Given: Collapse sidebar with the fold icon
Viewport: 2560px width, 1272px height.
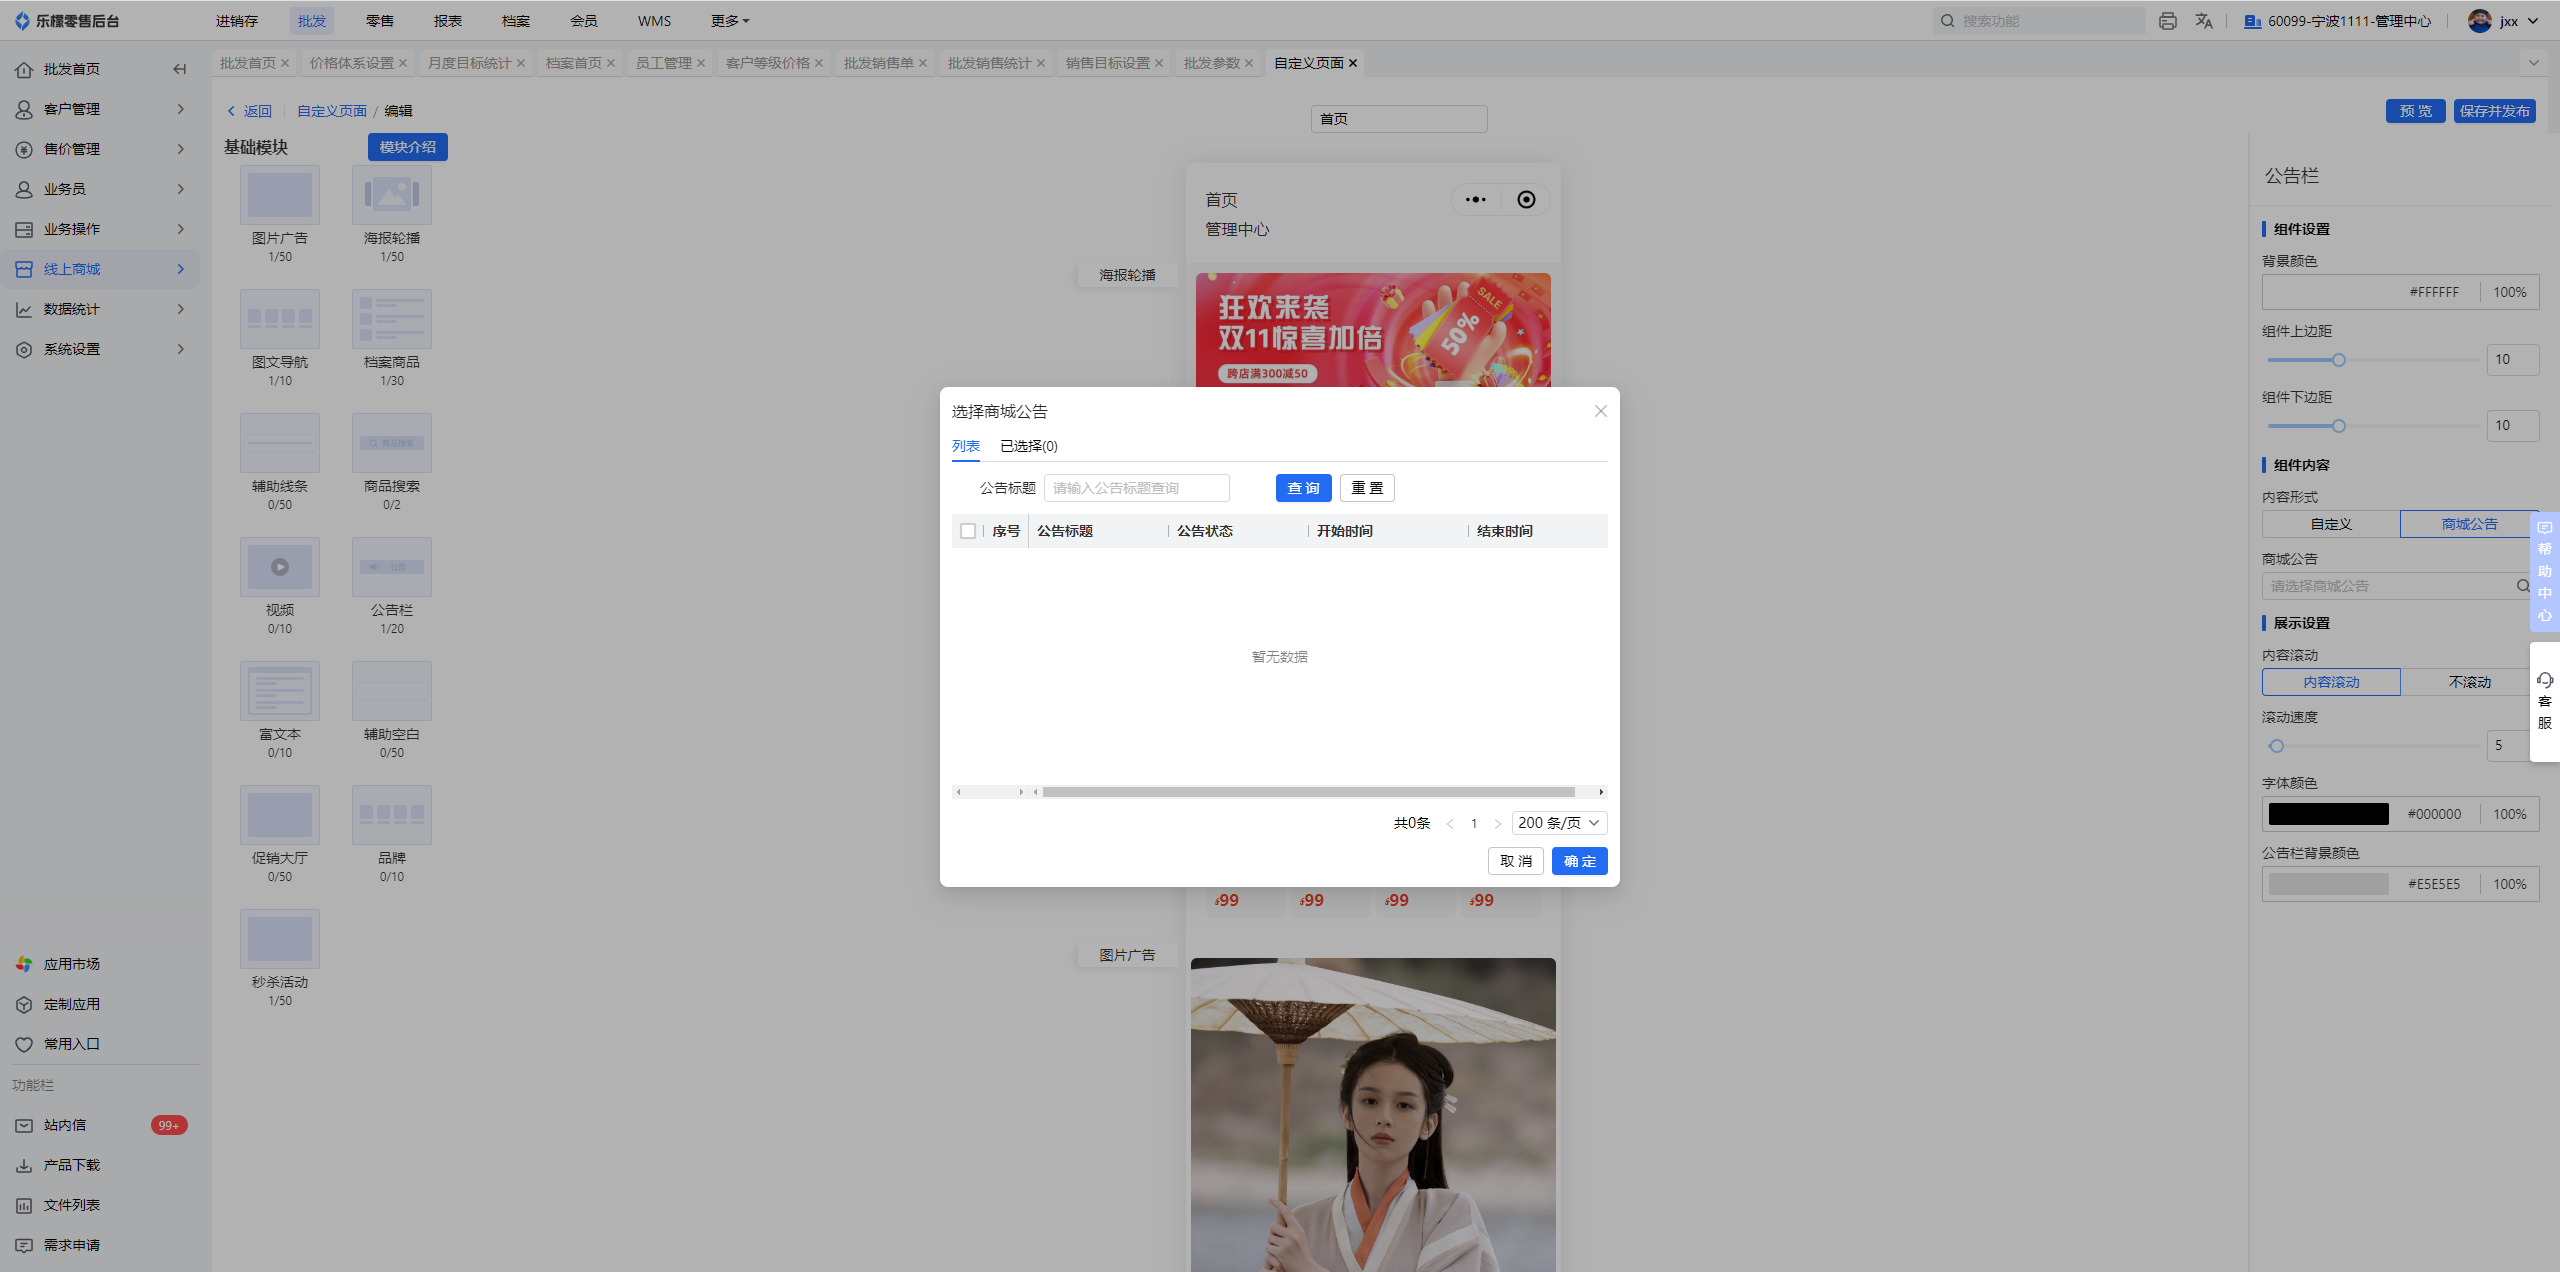Looking at the screenshot, I should point(180,69).
